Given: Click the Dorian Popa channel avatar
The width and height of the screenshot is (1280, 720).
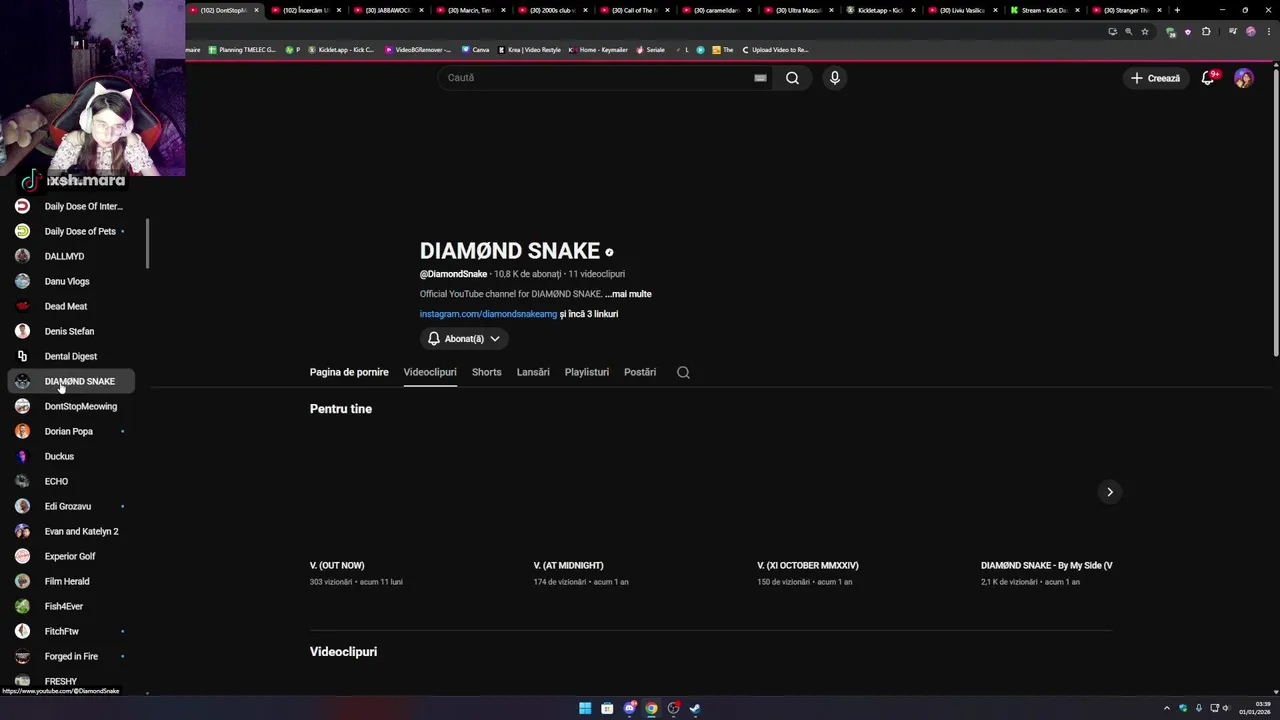Looking at the screenshot, I should (22, 431).
